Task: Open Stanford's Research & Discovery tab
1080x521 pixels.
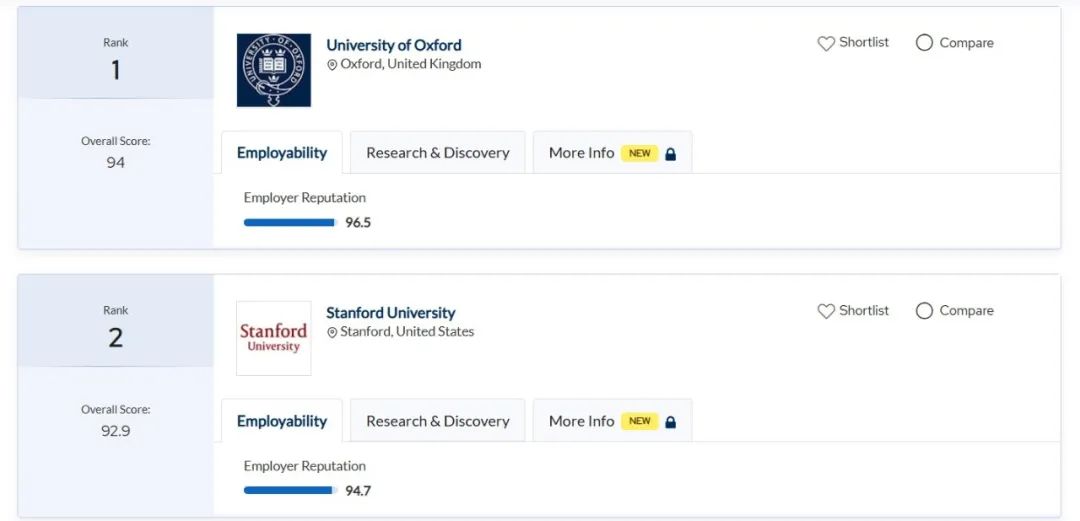Action: (x=437, y=421)
